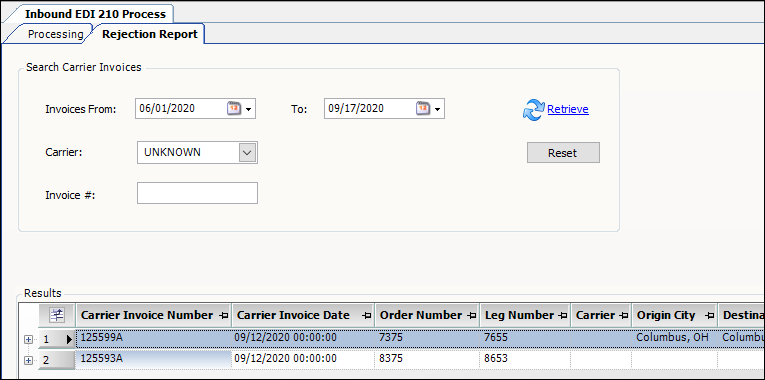Click the Retrieve refresh arrows icon
The width and height of the screenshot is (765, 380).
coord(533,110)
